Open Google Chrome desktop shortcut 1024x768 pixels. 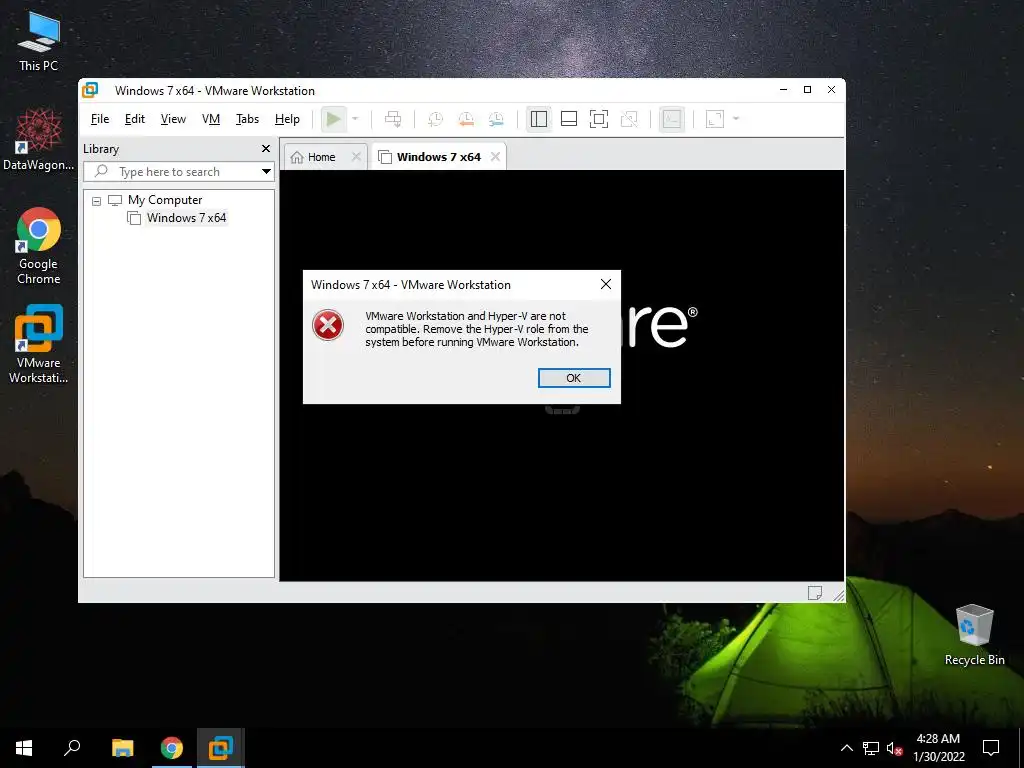39,246
